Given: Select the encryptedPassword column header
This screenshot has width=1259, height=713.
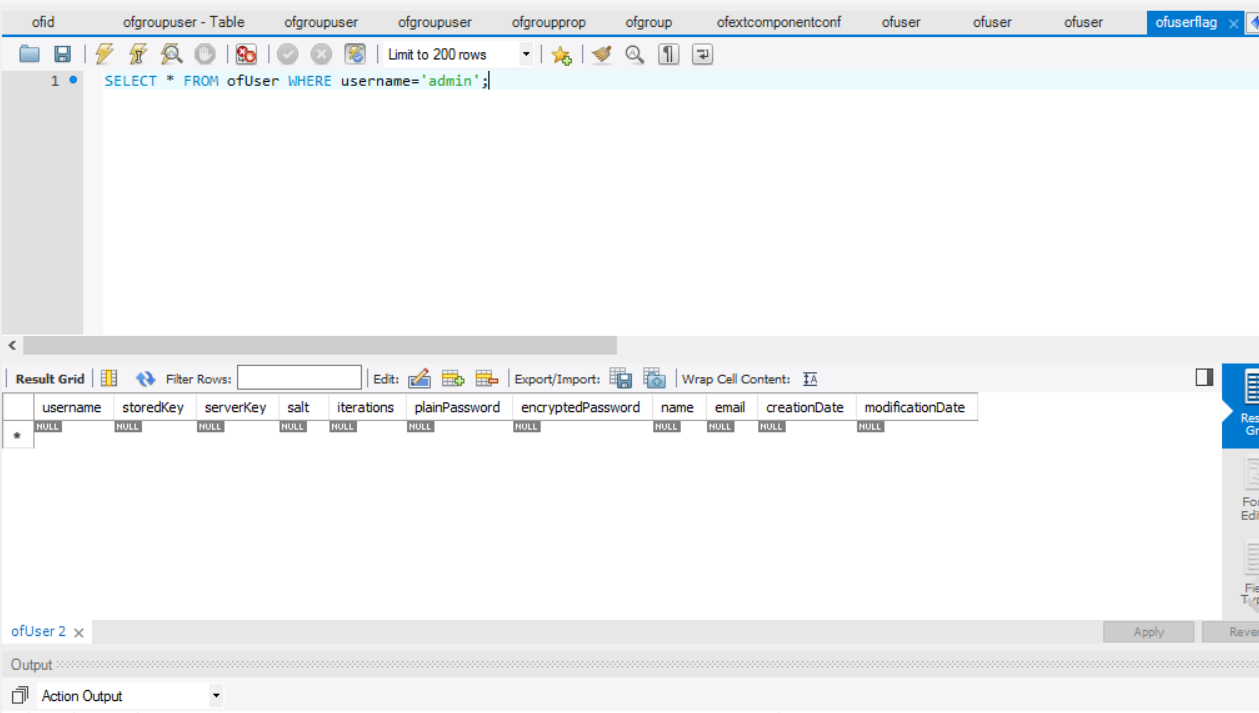Looking at the screenshot, I should tap(581, 407).
